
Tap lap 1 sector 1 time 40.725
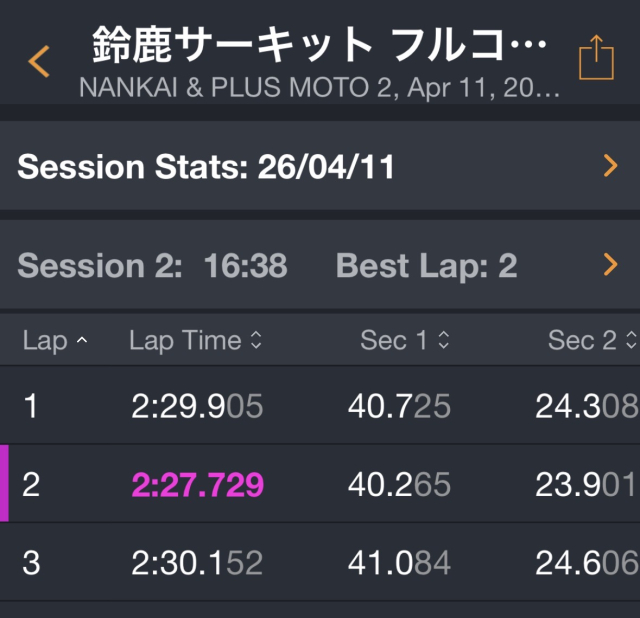pyautogui.click(x=399, y=406)
